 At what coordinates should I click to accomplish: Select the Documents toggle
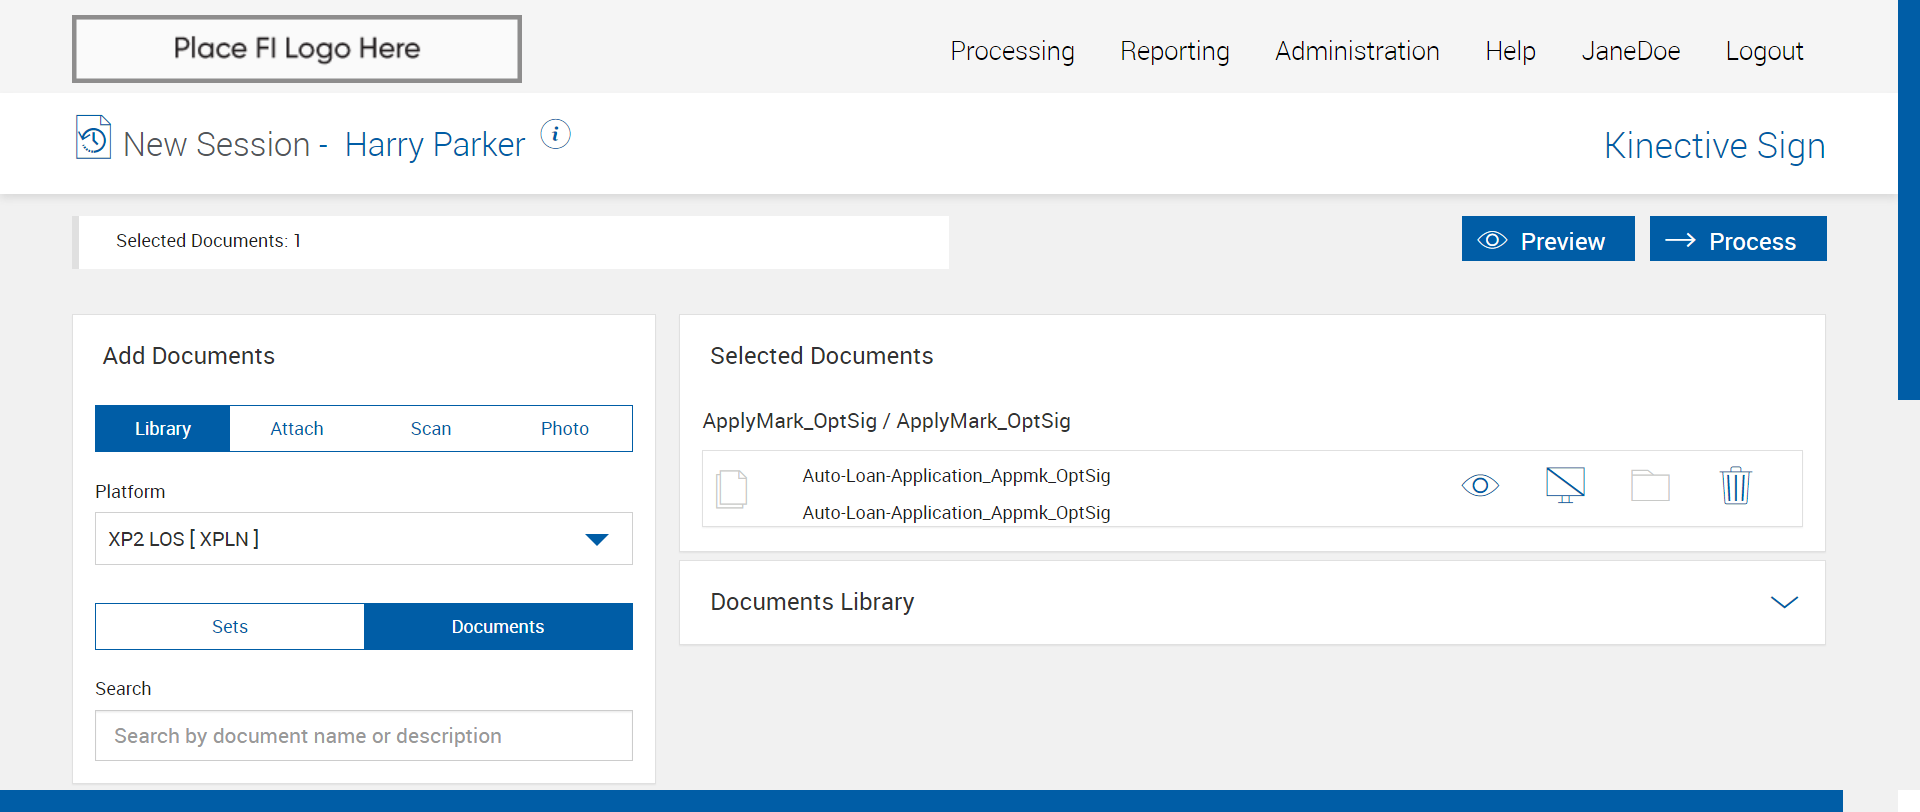click(x=498, y=627)
